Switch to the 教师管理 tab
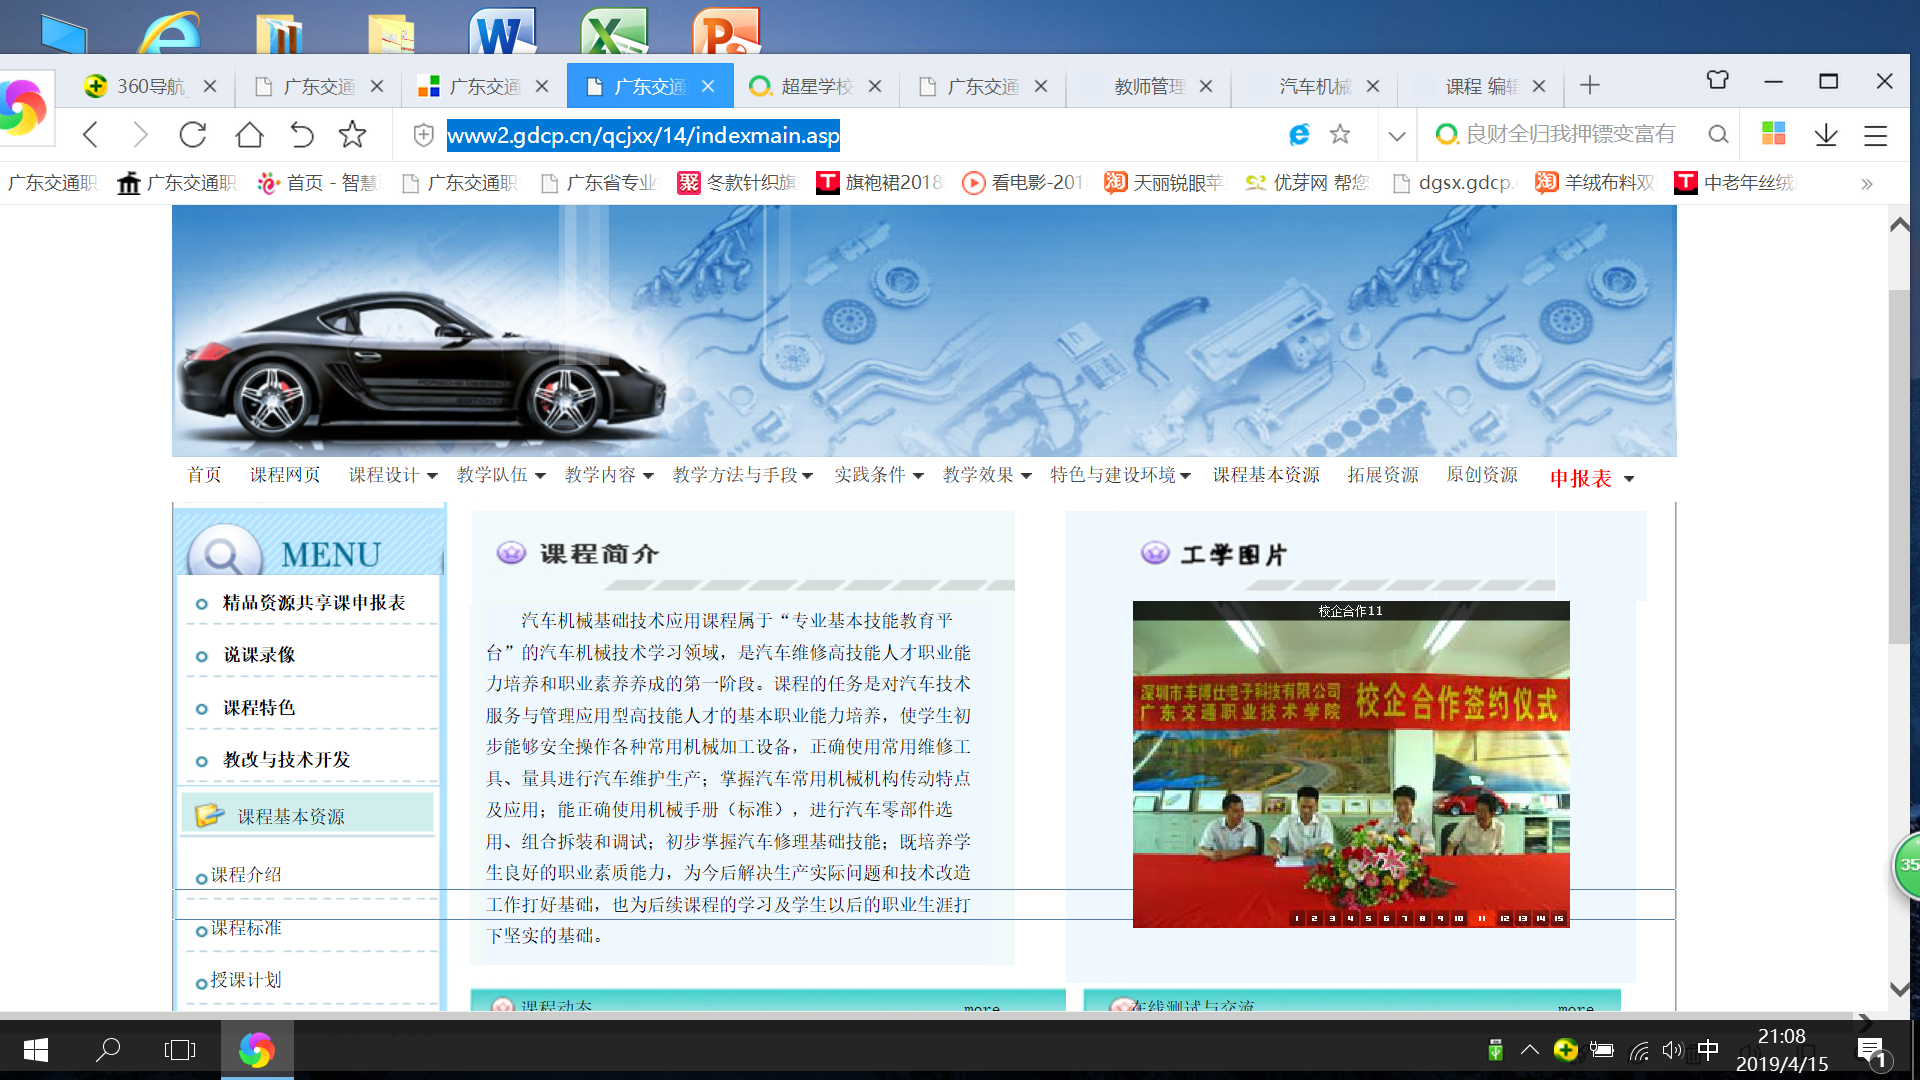The image size is (1920, 1080). pos(1148,86)
